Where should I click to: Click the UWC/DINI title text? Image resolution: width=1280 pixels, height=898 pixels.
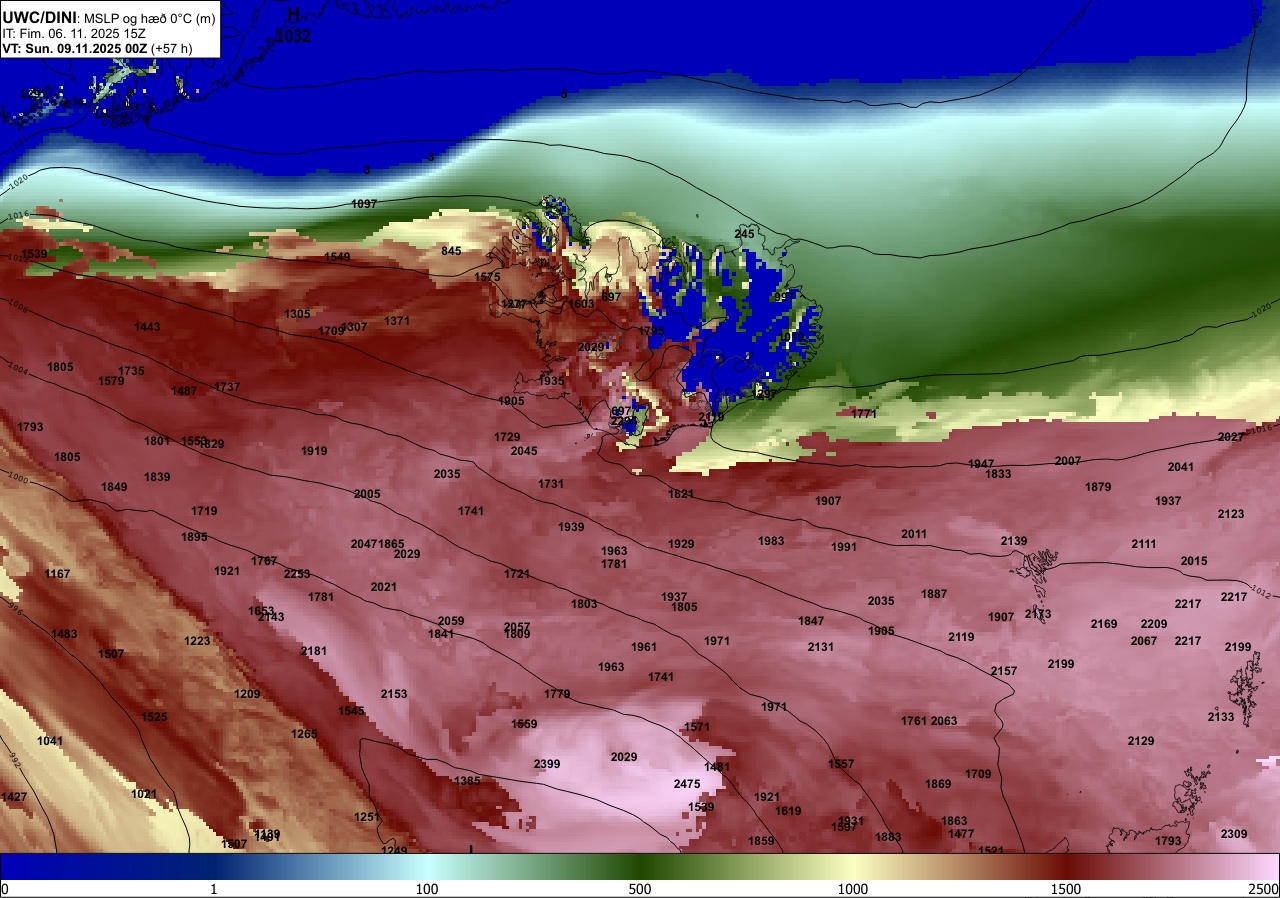pos(39,17)
